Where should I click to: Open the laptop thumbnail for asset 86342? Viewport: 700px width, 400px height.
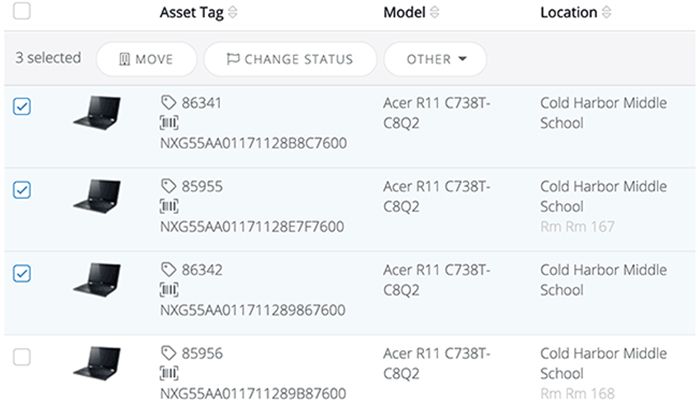coord(97,279)
